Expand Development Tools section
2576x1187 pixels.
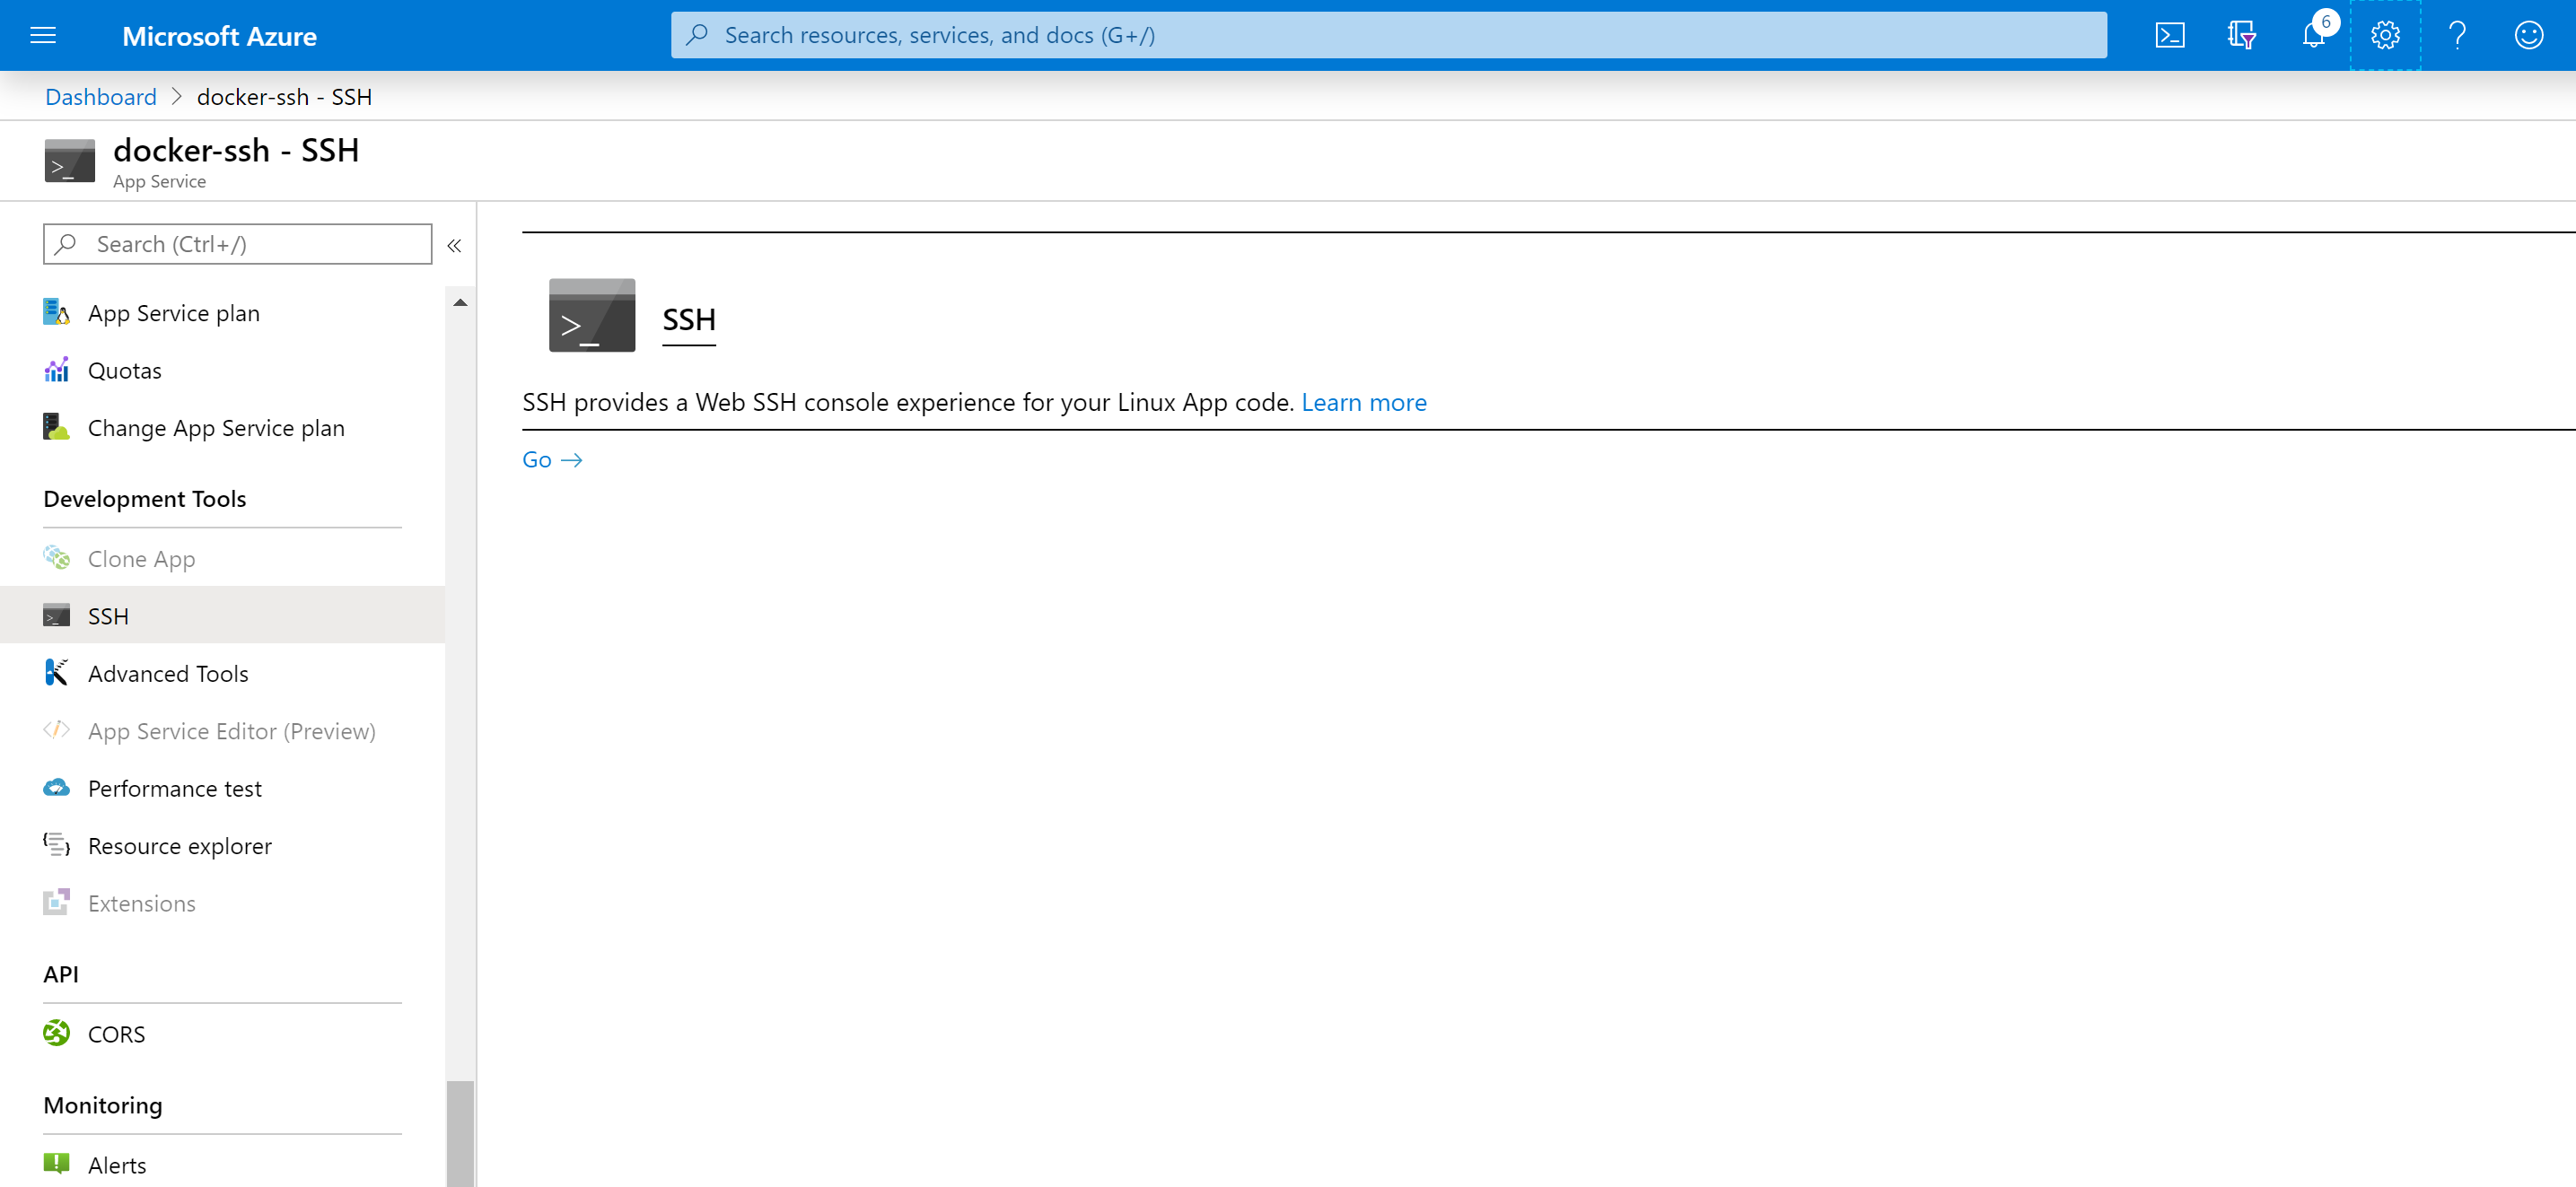coord(145,497)
